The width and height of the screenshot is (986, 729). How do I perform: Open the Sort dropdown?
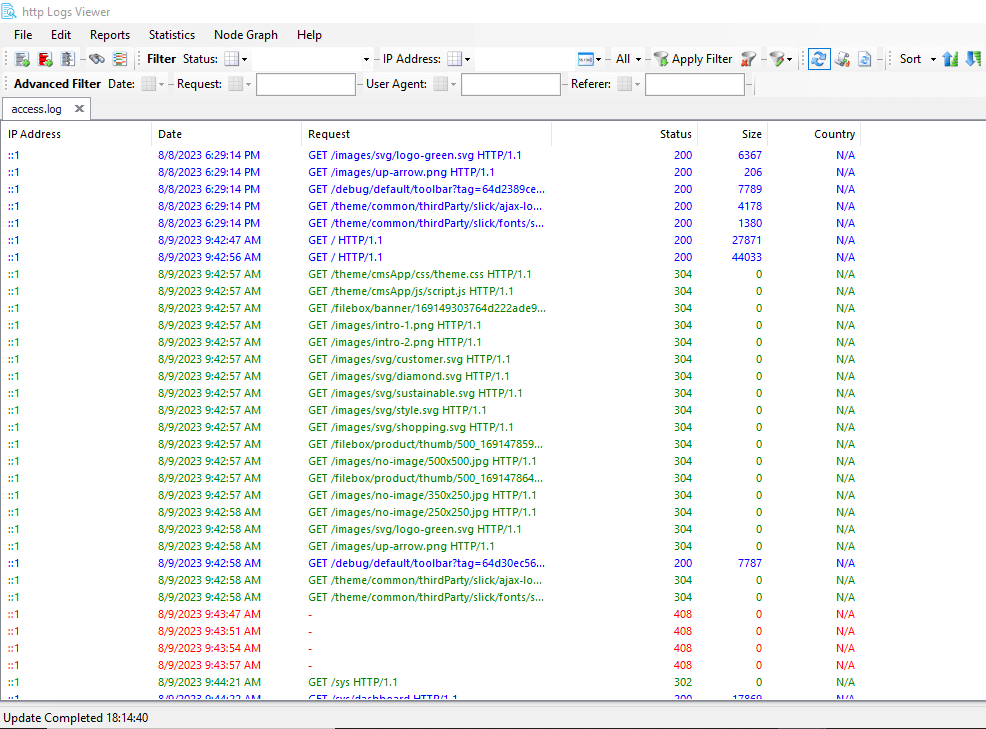click(x=917, y=59)
